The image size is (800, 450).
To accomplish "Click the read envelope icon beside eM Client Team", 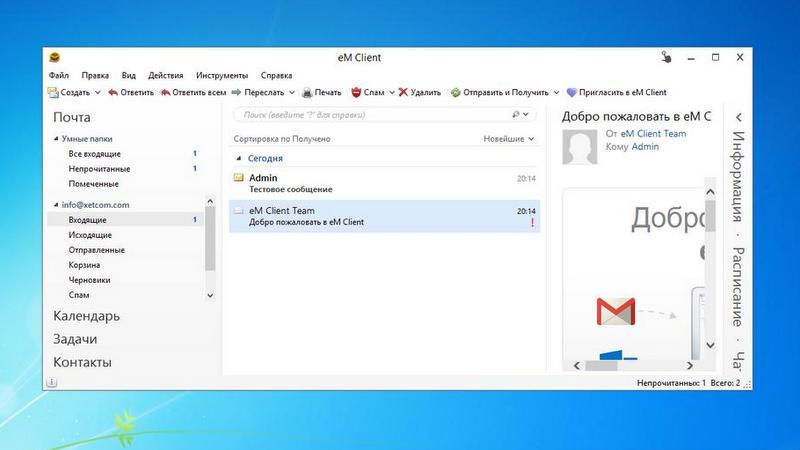I will tap(238, 210).
